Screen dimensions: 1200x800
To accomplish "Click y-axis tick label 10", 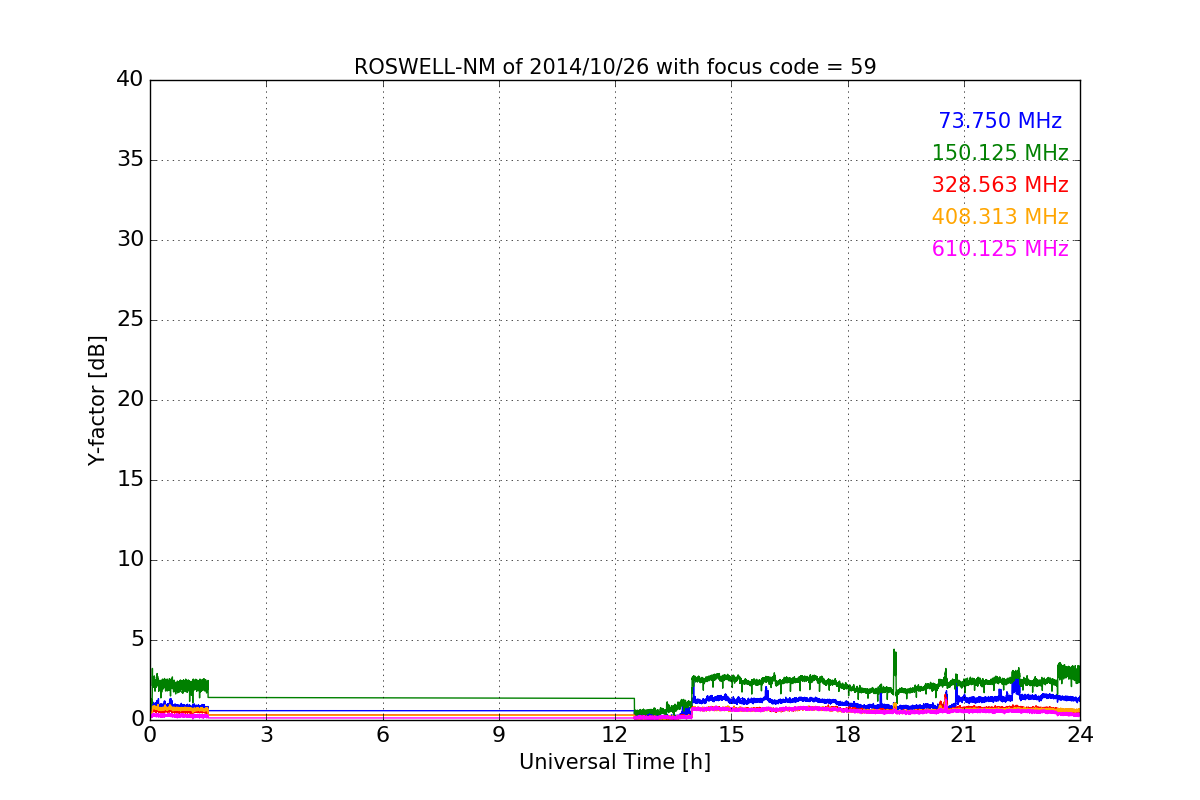I will click(130, 560).
